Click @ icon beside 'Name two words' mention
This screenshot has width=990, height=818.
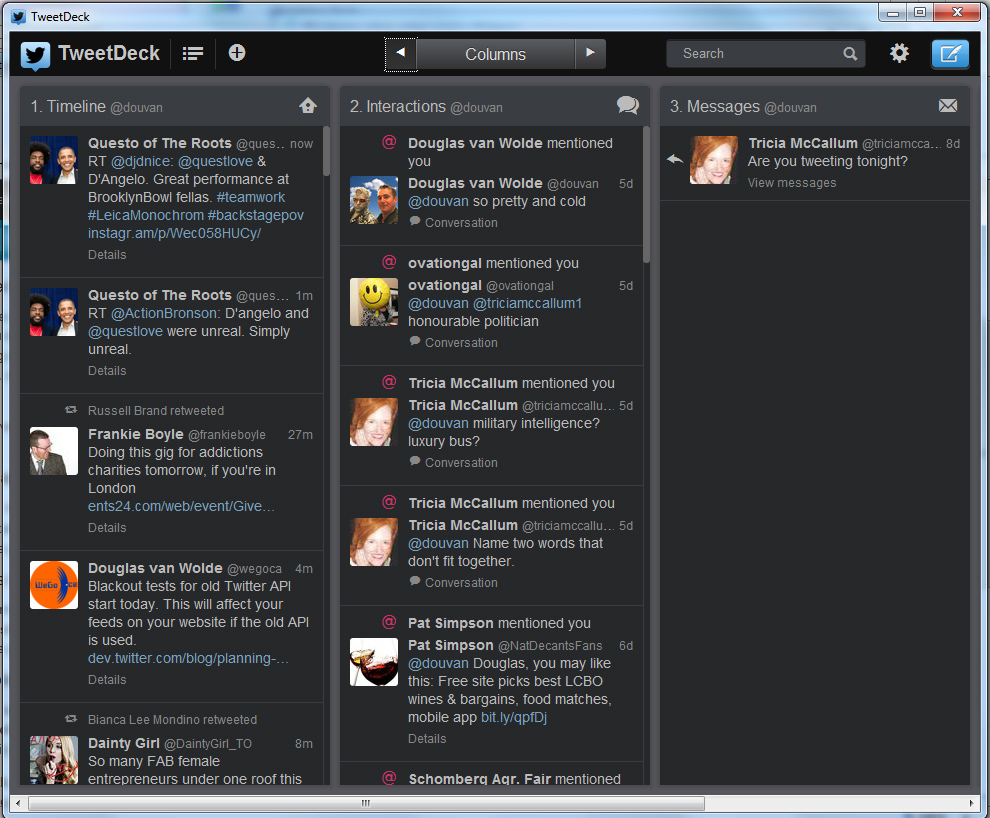[x=390, y=502]
